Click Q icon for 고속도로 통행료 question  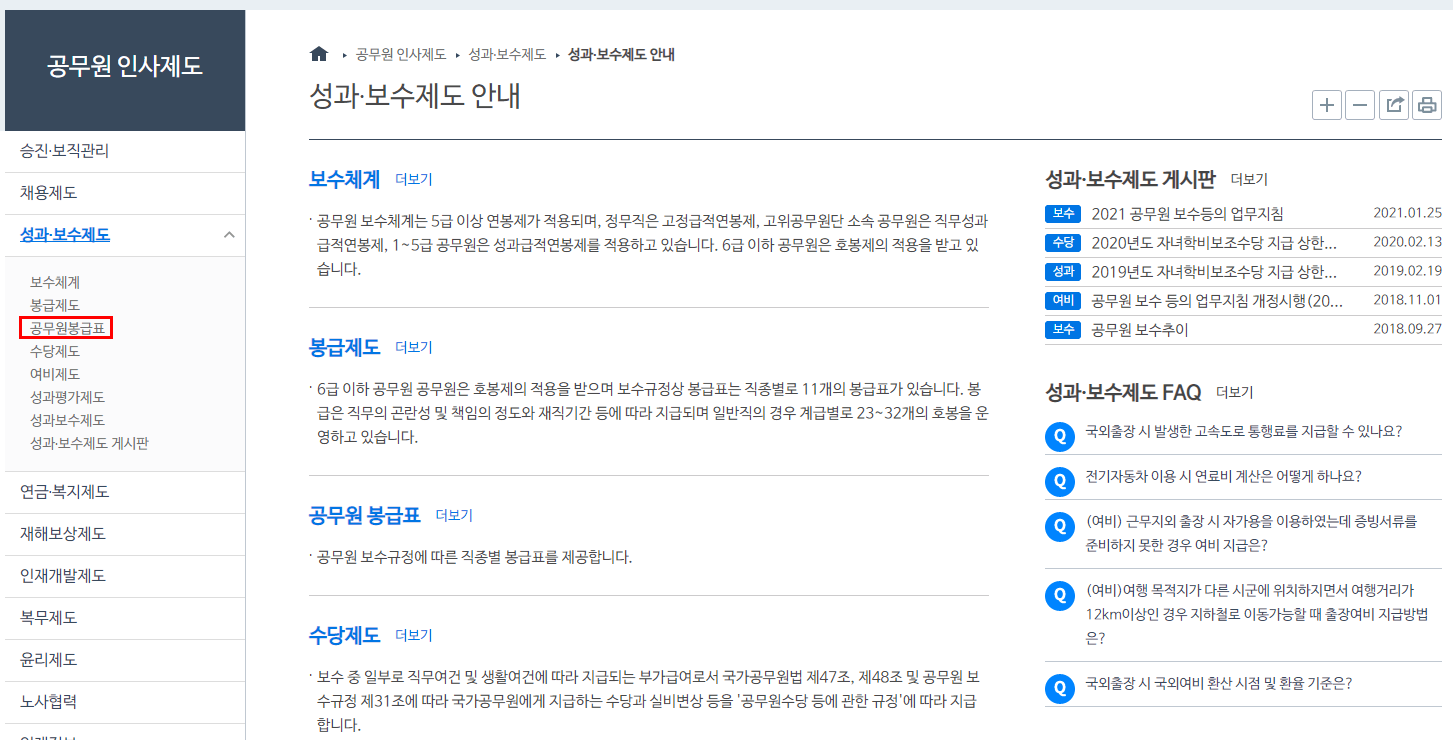(x=1059, y=436)
